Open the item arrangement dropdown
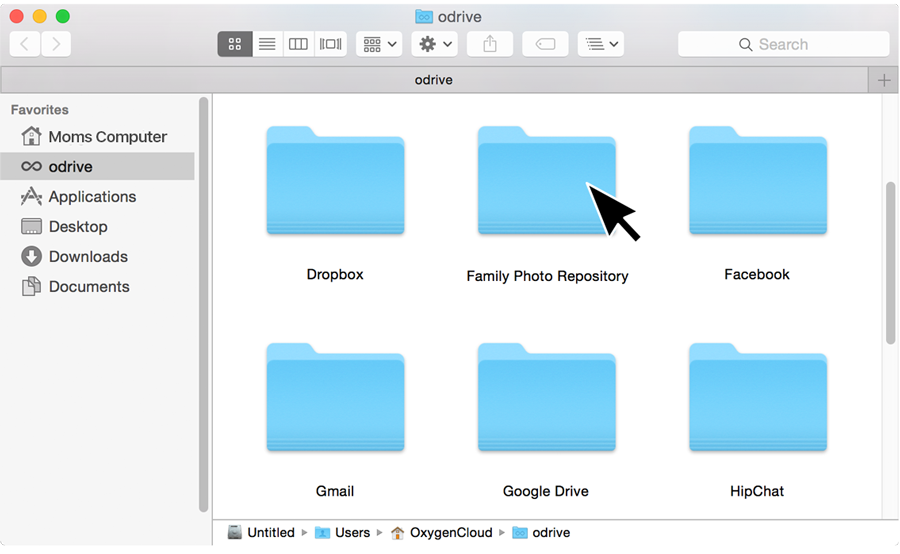Image resolution: width=900 pixels, height=554 pixels. click(379, 44)
